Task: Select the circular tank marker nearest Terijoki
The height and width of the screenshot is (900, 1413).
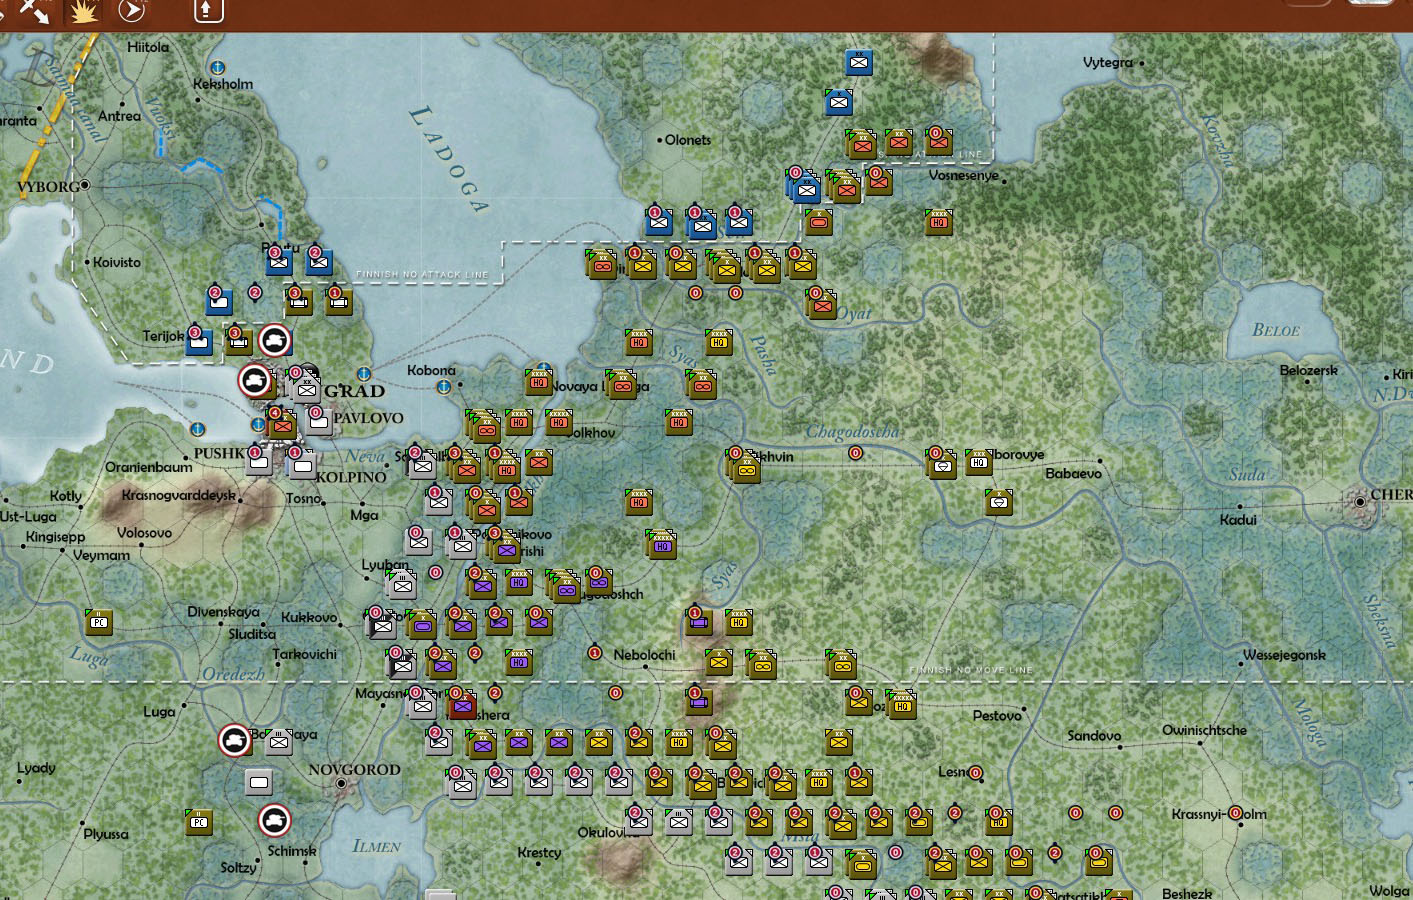Action: point(275,341)
